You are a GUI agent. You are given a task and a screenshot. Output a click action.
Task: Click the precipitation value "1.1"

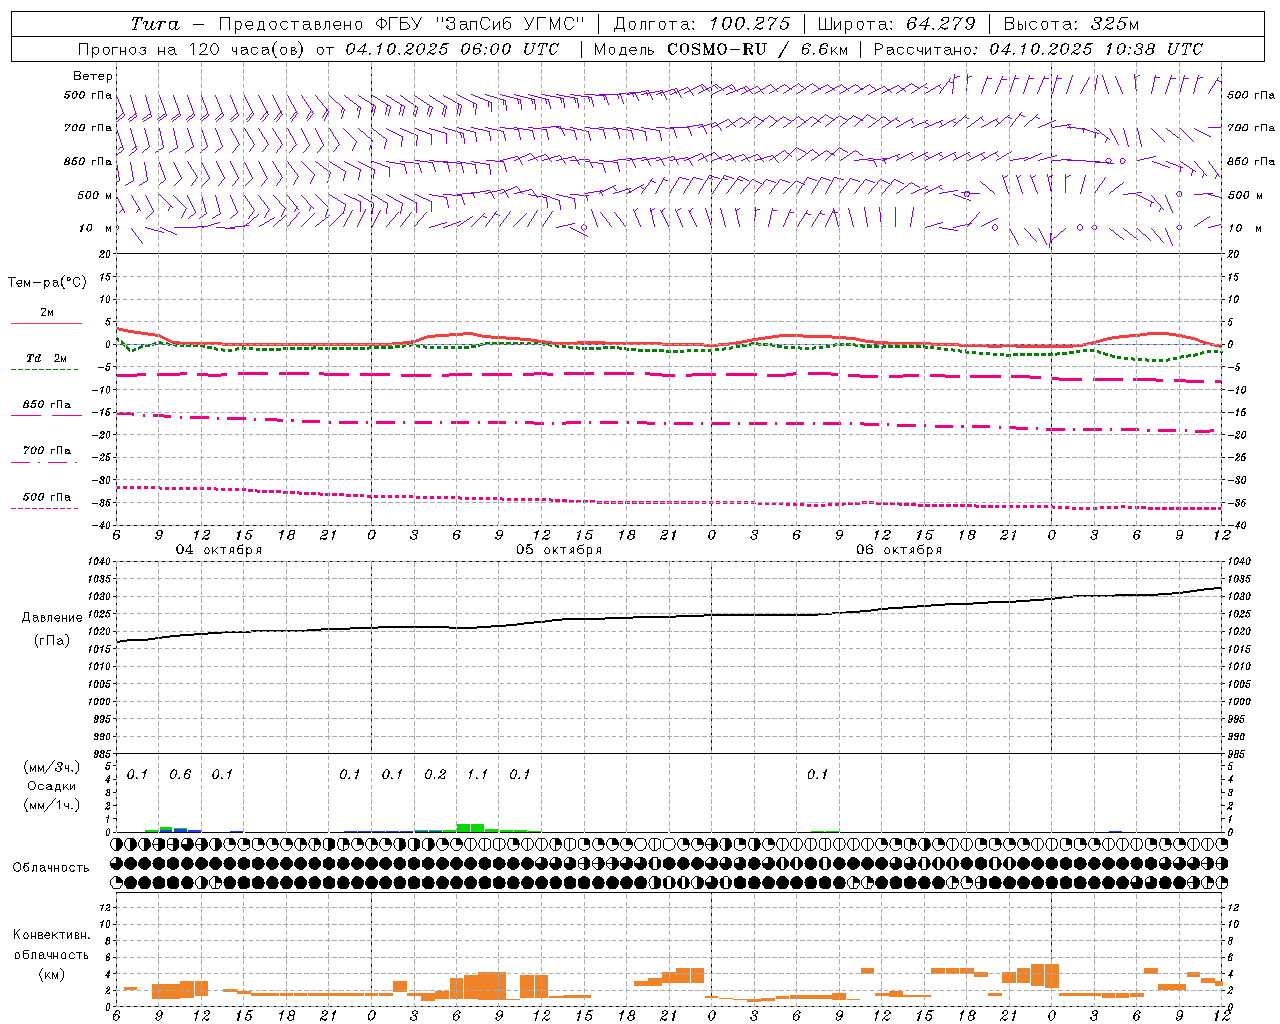point(478,774)
